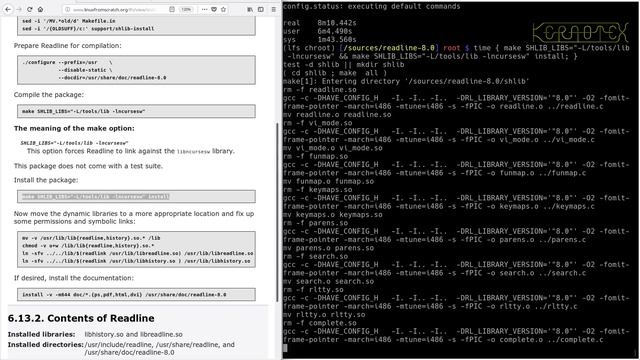This screenshot has height=360, width=640.
Task: Click the highlighted install command box
Action: coord(136,196)
